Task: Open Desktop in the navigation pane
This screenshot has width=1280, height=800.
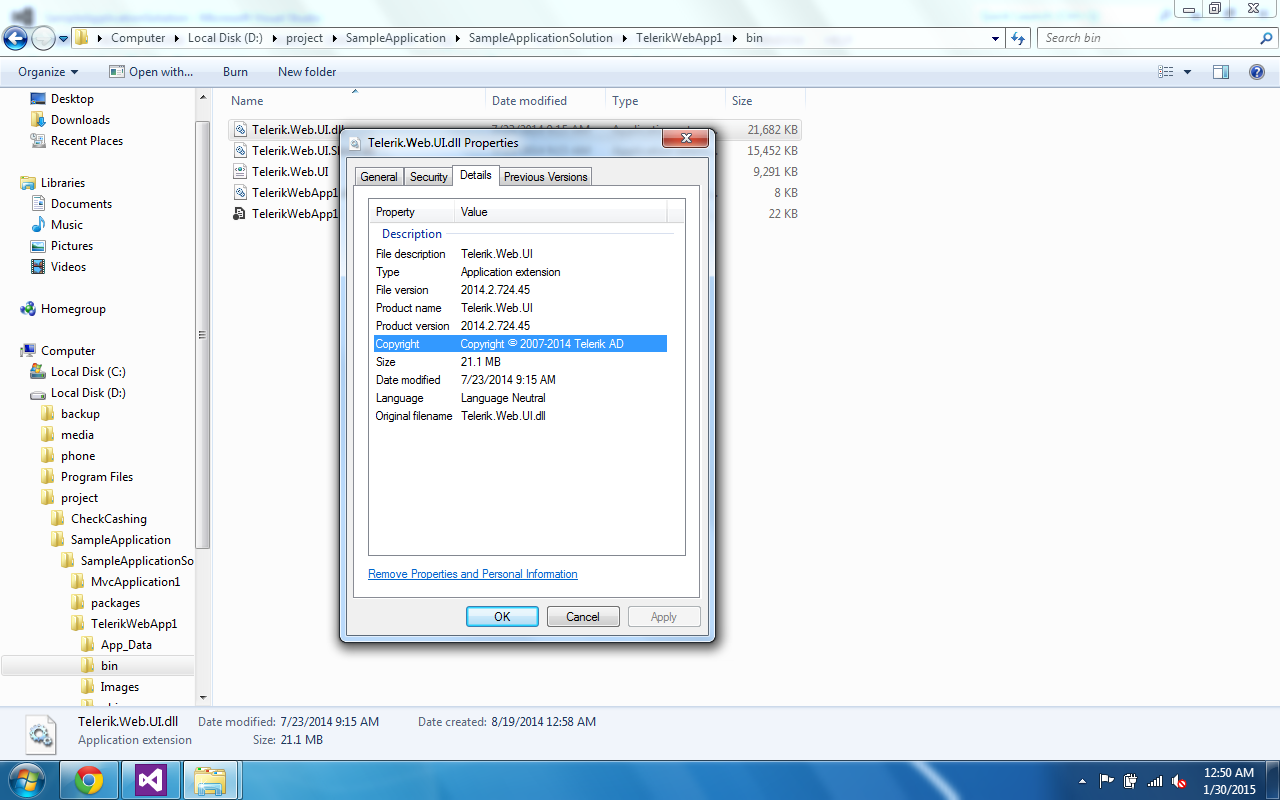Action: 72,99
